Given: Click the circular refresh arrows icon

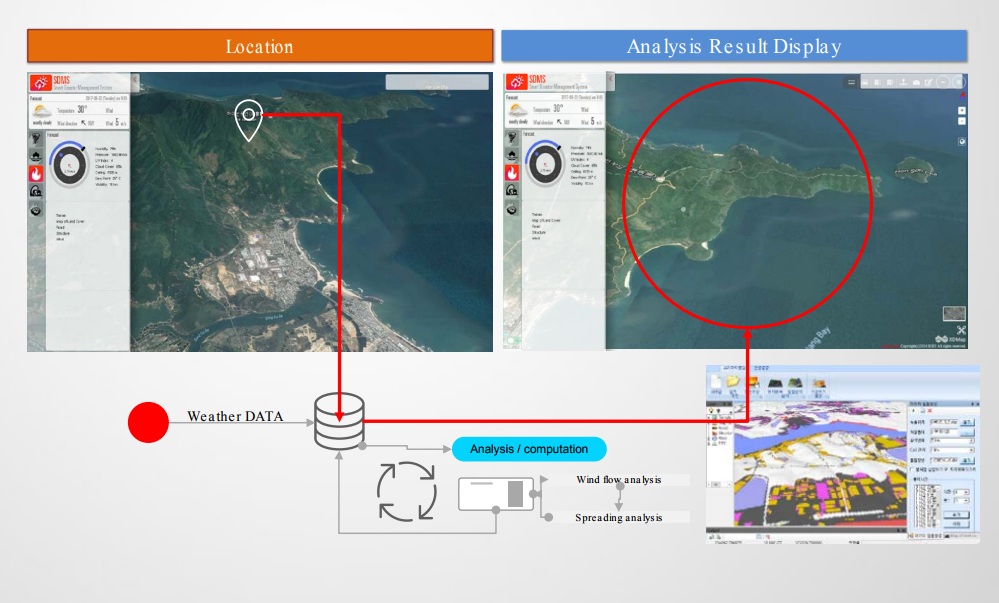Looking at the screenshot, I should [406, 491].
